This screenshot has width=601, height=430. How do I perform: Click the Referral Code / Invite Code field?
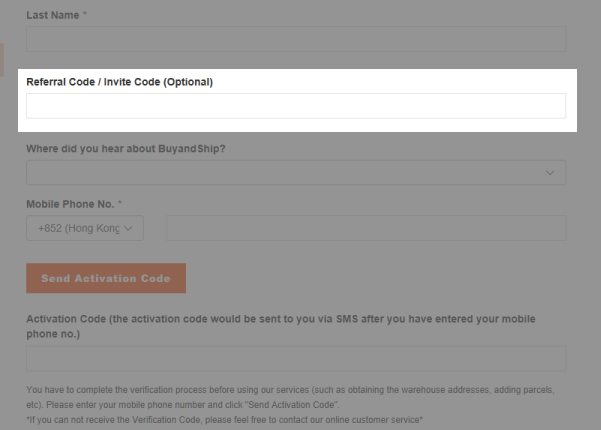(296, 106)
